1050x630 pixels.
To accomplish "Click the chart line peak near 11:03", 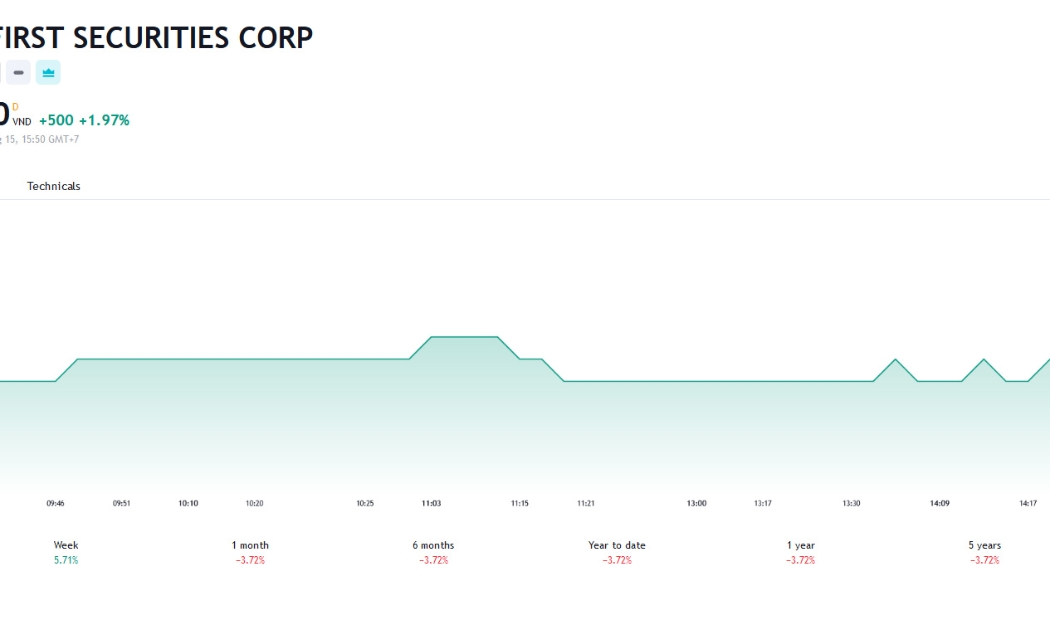I will coord(464,337).
